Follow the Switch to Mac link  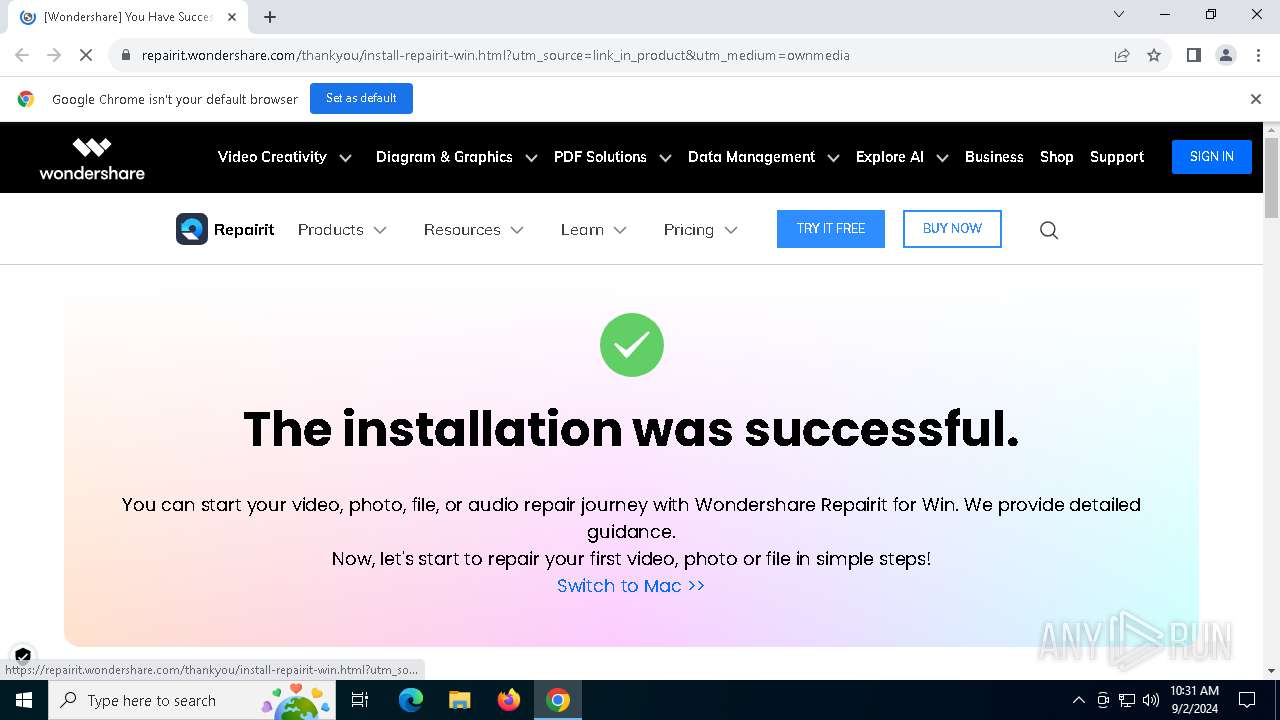tap(631, 586)
